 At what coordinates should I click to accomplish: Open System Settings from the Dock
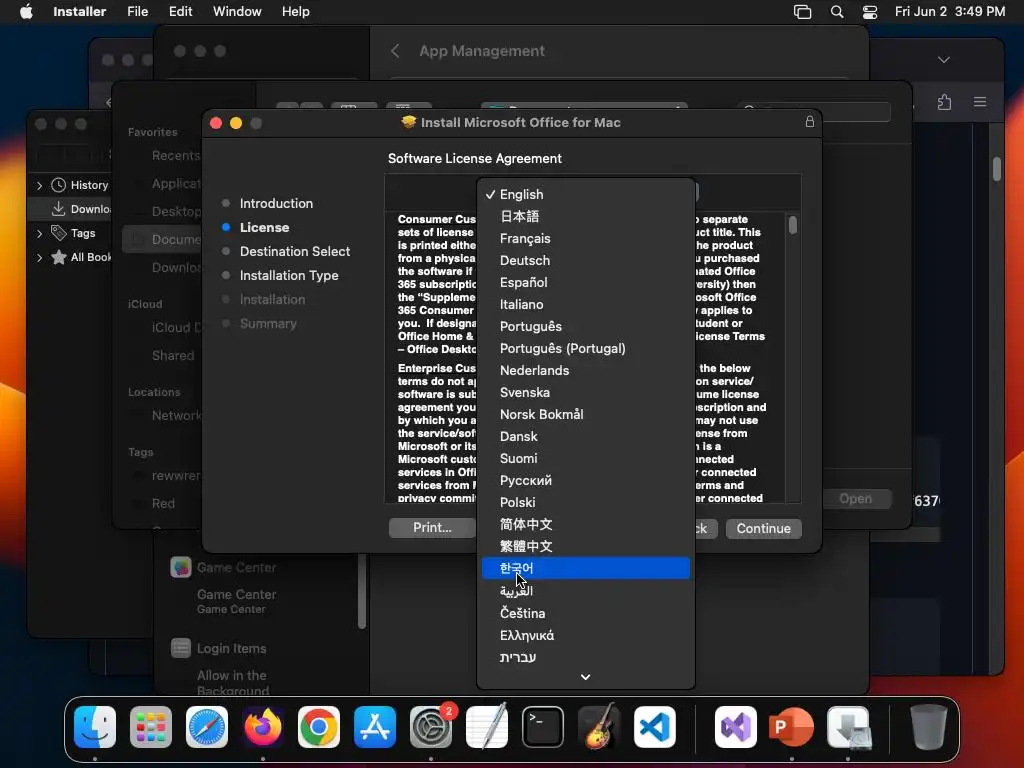(431, 727)
